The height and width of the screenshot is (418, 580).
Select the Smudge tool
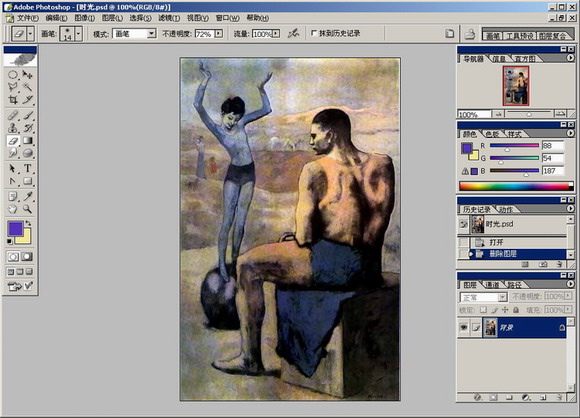coord(13,153)
